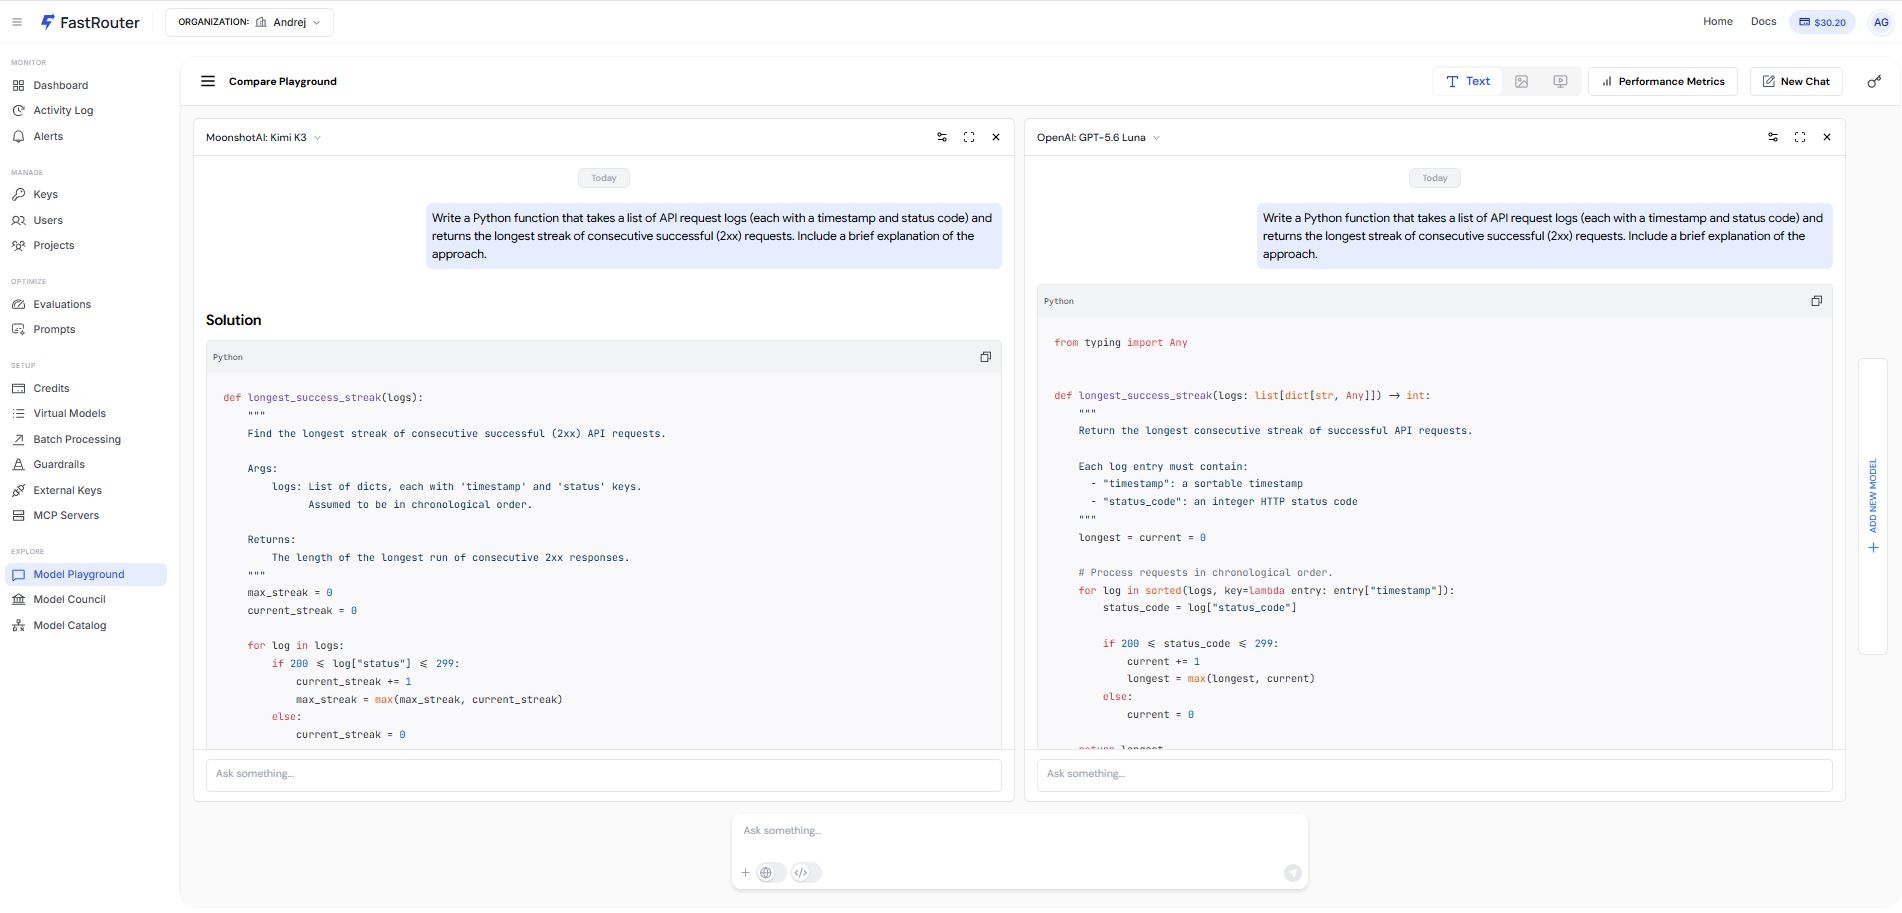This screenshot has width=1902, height=913.
Task: Open Model Catalog in the sidebar
Action: coord(86,625)
